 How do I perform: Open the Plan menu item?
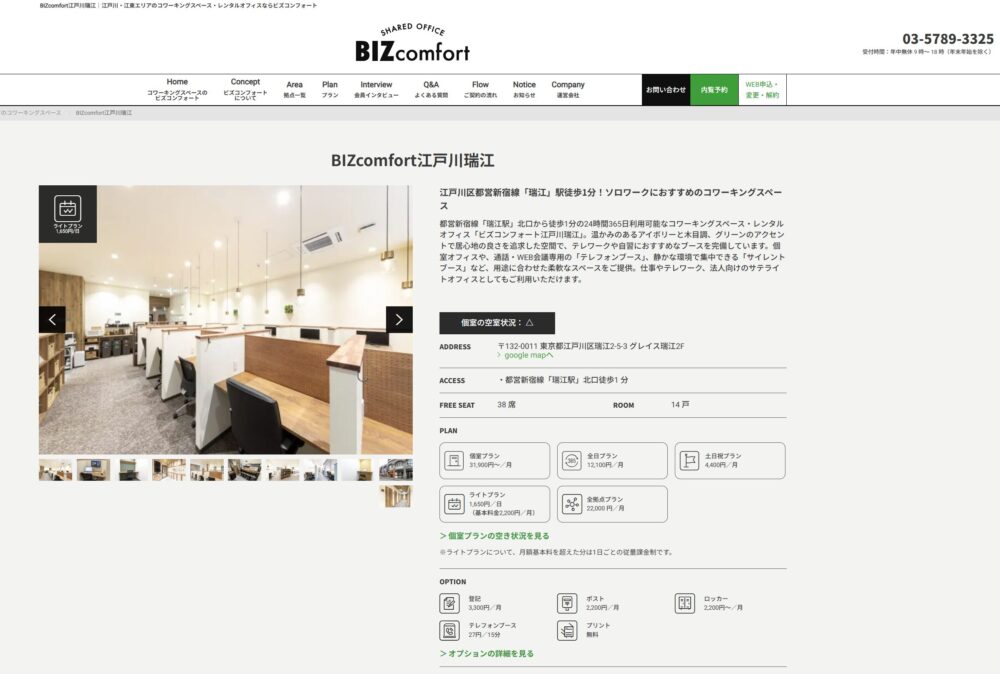pyautogui.click(x=330, y=89)
